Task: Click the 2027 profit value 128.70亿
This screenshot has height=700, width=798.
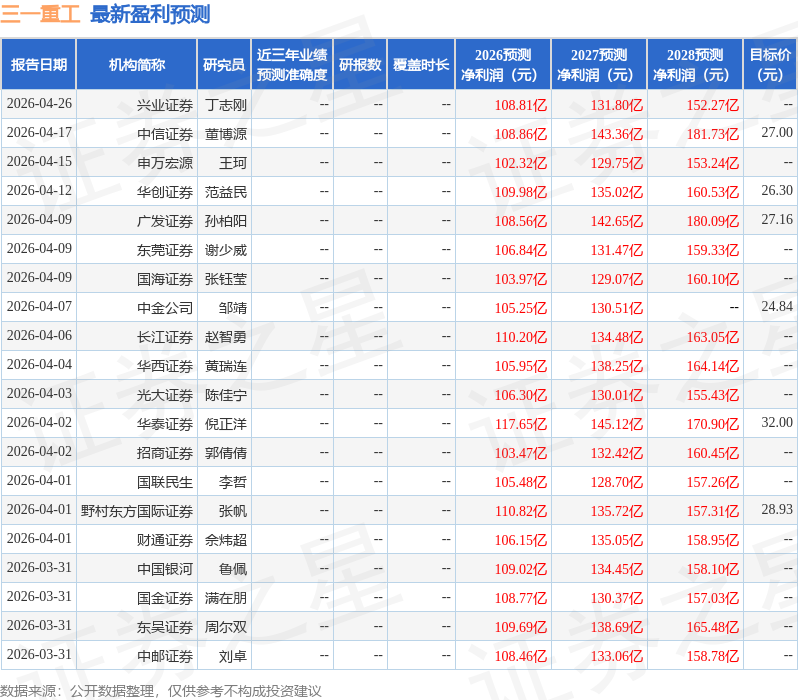Action: [x=617, y=483]
